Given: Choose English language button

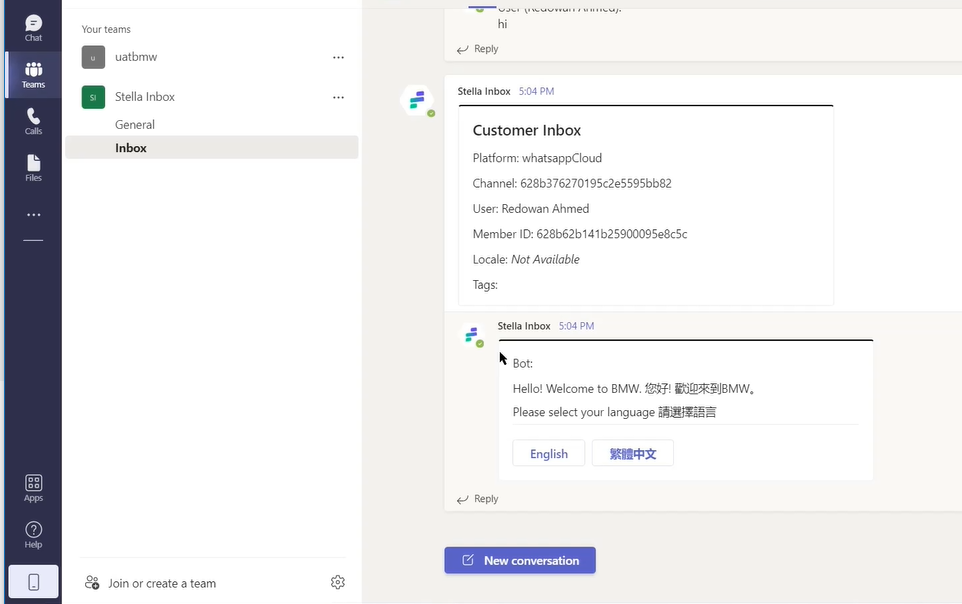Looking at the screenshot, I should [x=548, y=454].
